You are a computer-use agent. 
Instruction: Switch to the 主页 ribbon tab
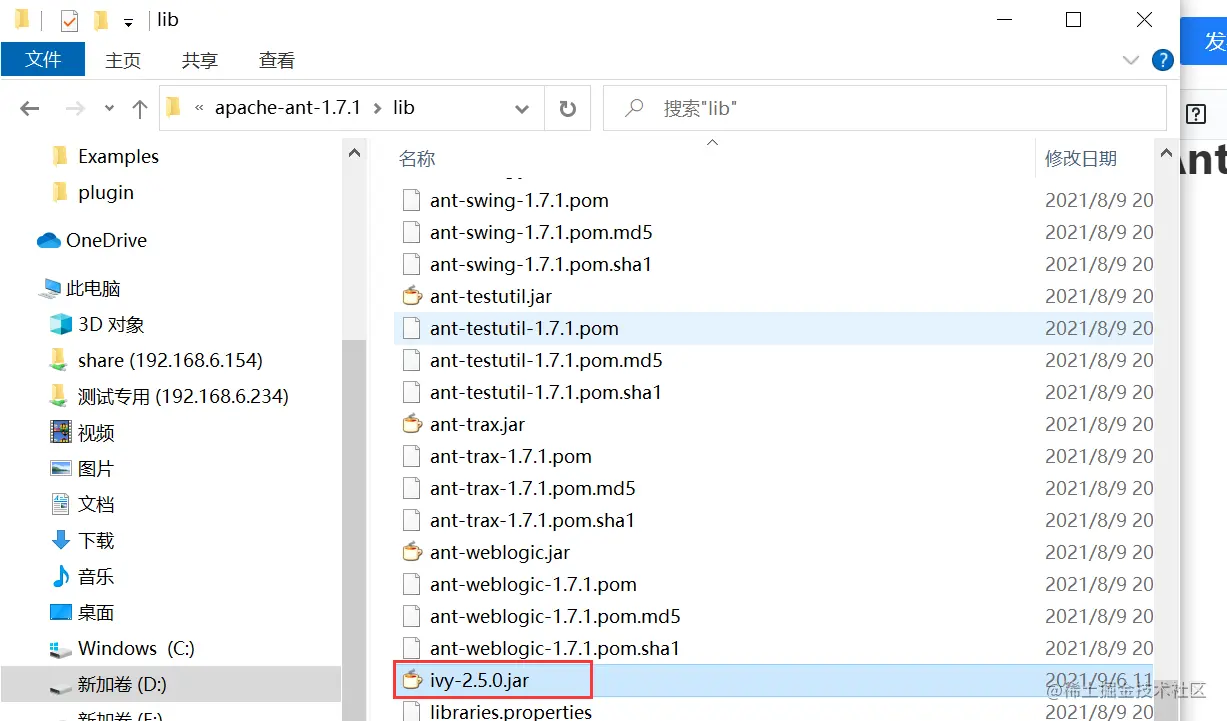coord(123,60)
